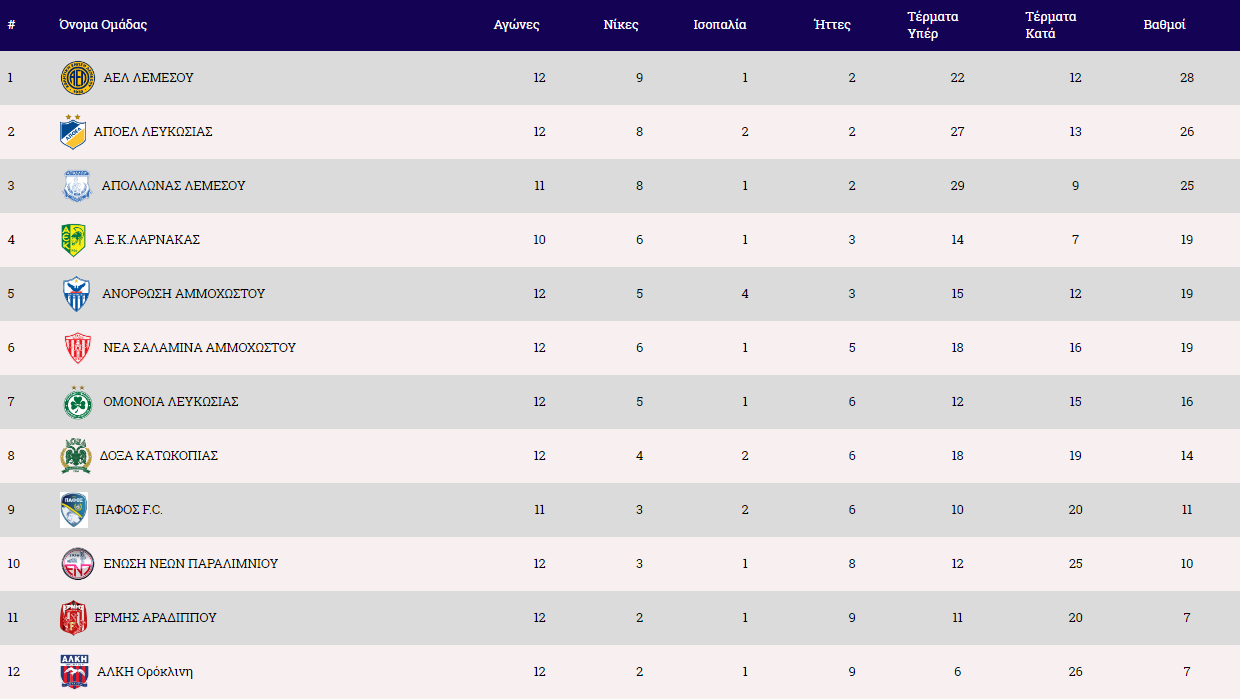This screenshot has width=1241, height=700.
Task: Click ΑΕΛ ΛΕΜΕΣΟΥ goals-for value 22
Action: click(957, 78)
